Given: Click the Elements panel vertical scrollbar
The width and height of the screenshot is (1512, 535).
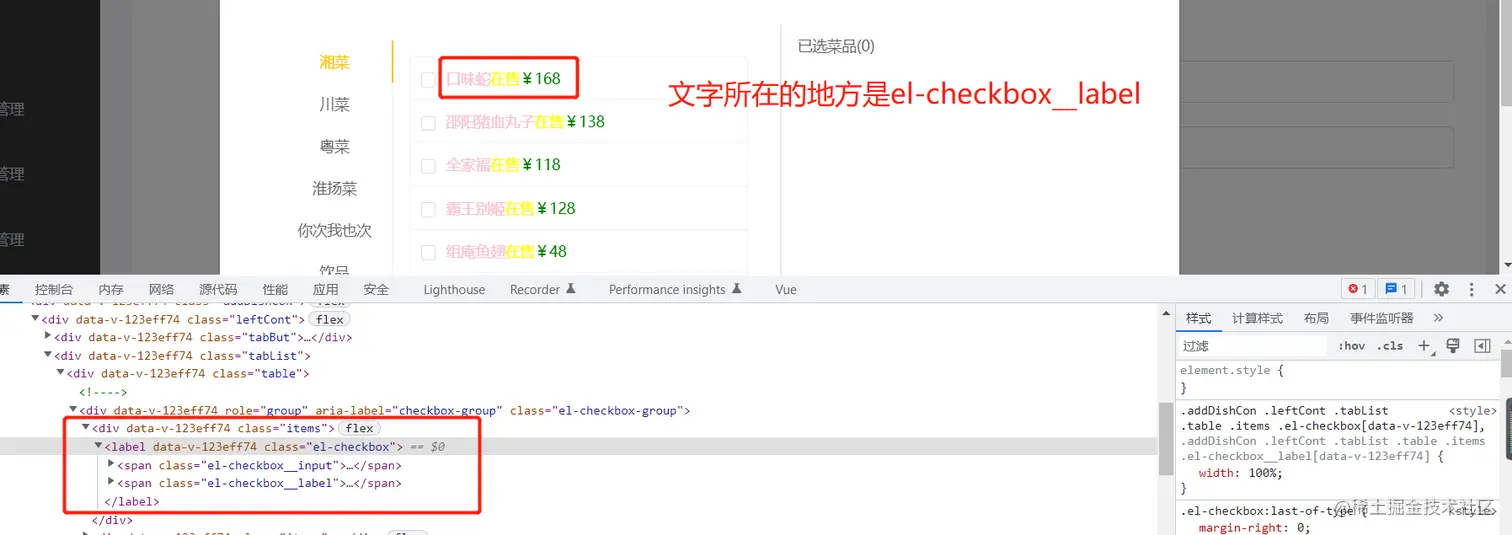Looking at the screenshot, I should coord(1165,440).
